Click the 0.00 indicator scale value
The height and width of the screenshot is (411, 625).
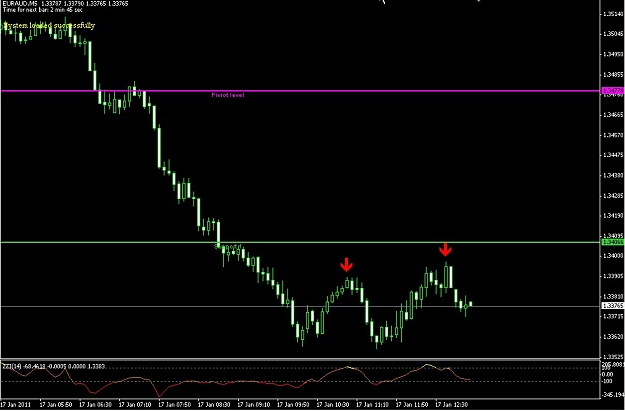coord(608,374)
